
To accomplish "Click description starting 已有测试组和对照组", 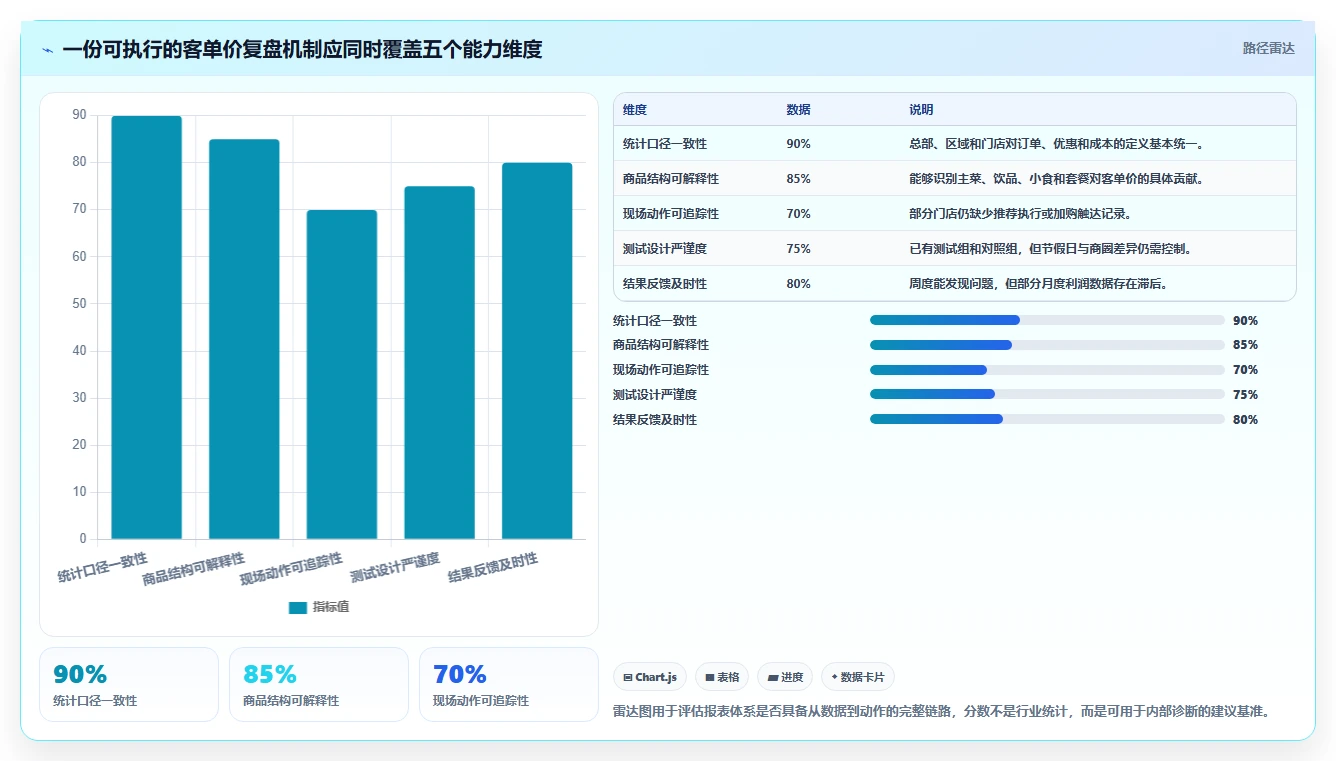I will tap(1050, 249).
